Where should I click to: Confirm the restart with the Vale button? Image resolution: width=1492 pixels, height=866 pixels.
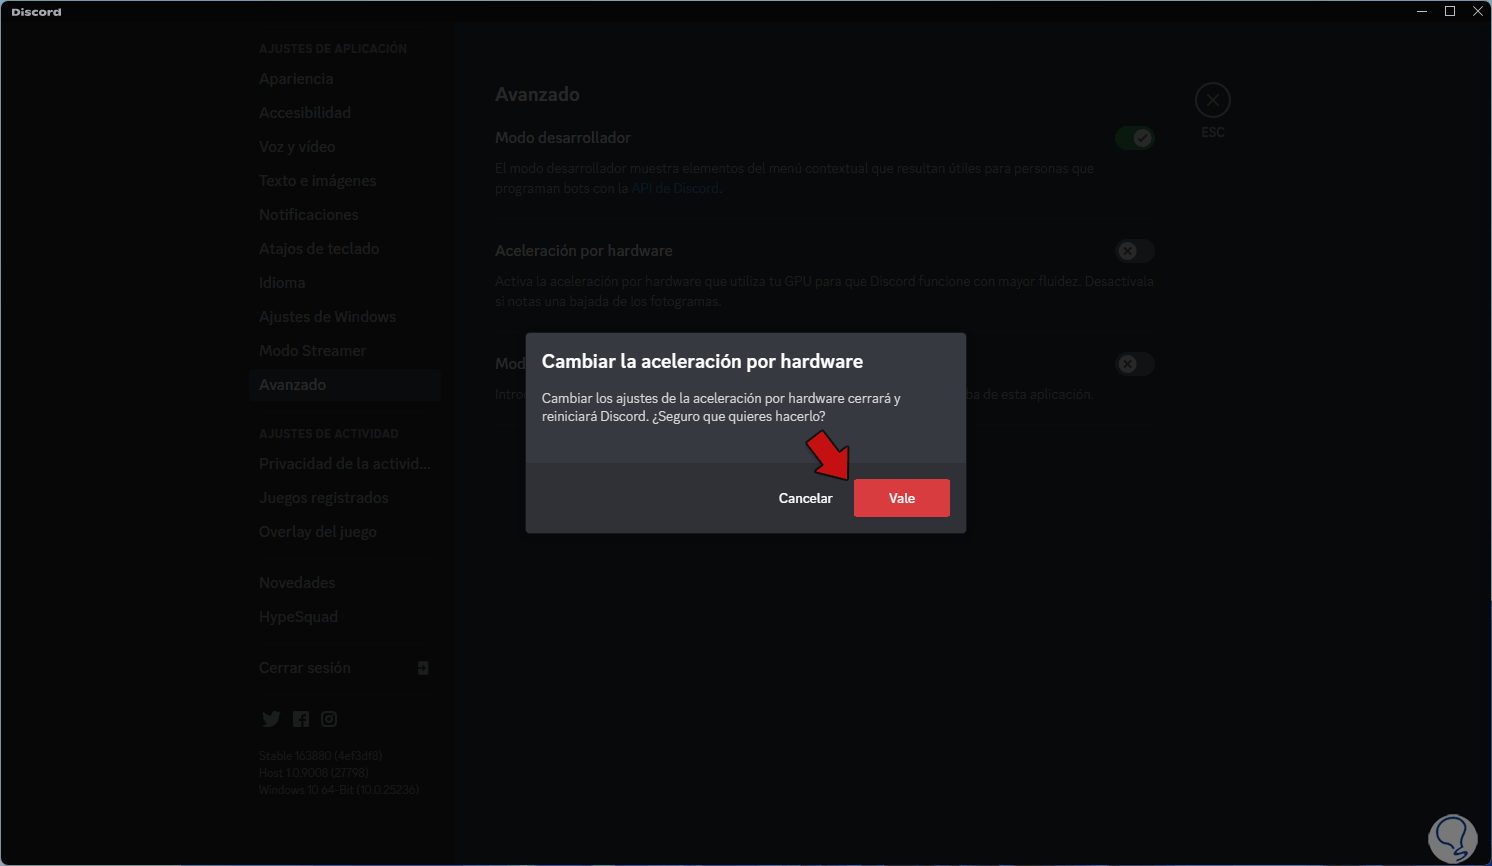[x=901, y=498]
